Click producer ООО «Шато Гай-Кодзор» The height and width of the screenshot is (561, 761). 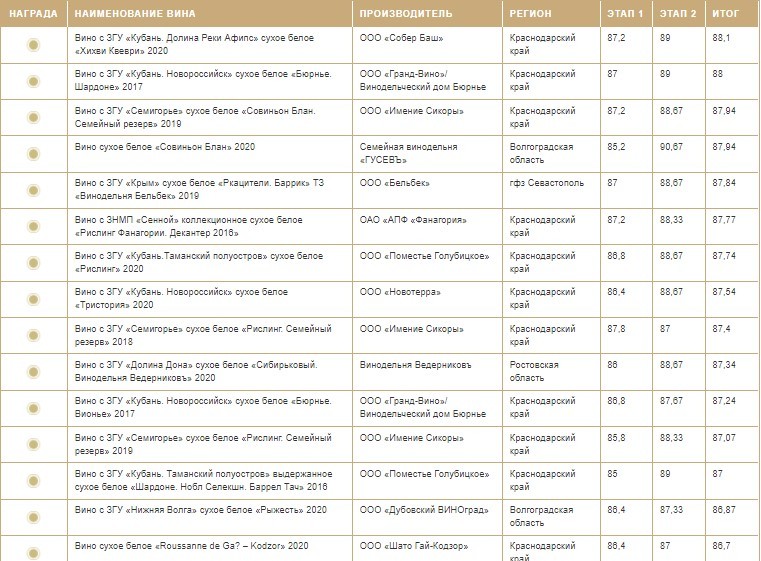(414, 546)
